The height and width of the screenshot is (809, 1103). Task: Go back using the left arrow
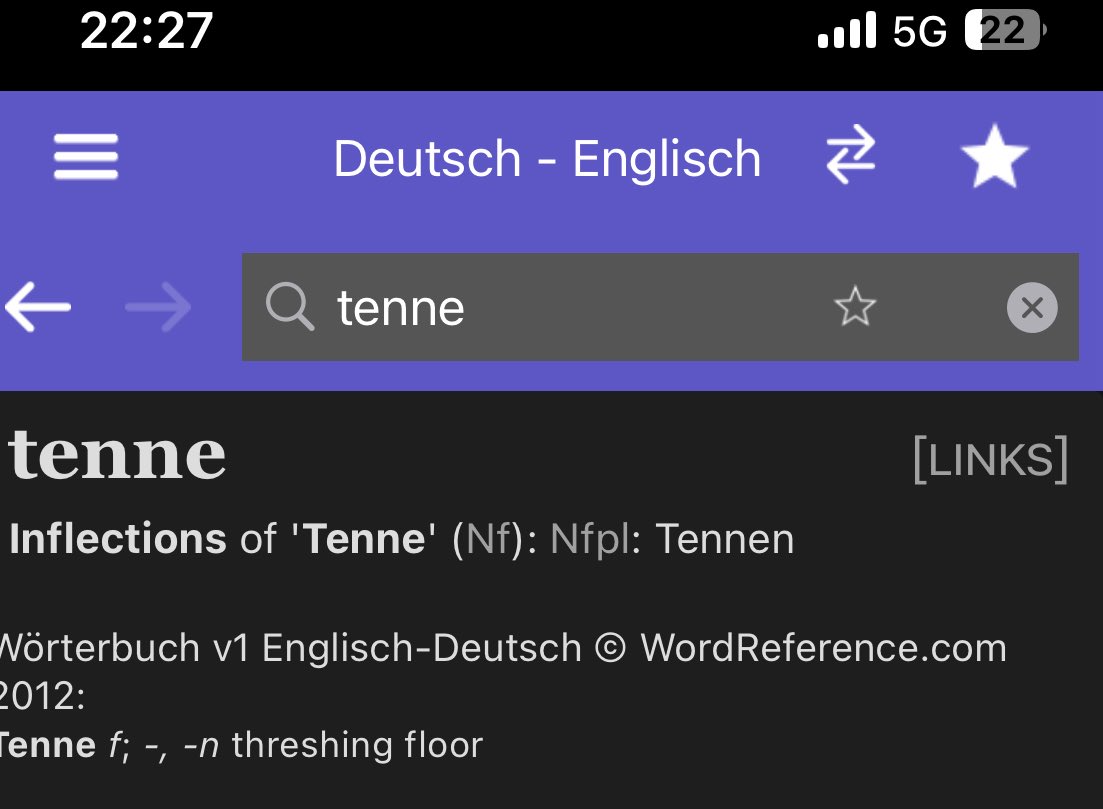pos(38,307)
